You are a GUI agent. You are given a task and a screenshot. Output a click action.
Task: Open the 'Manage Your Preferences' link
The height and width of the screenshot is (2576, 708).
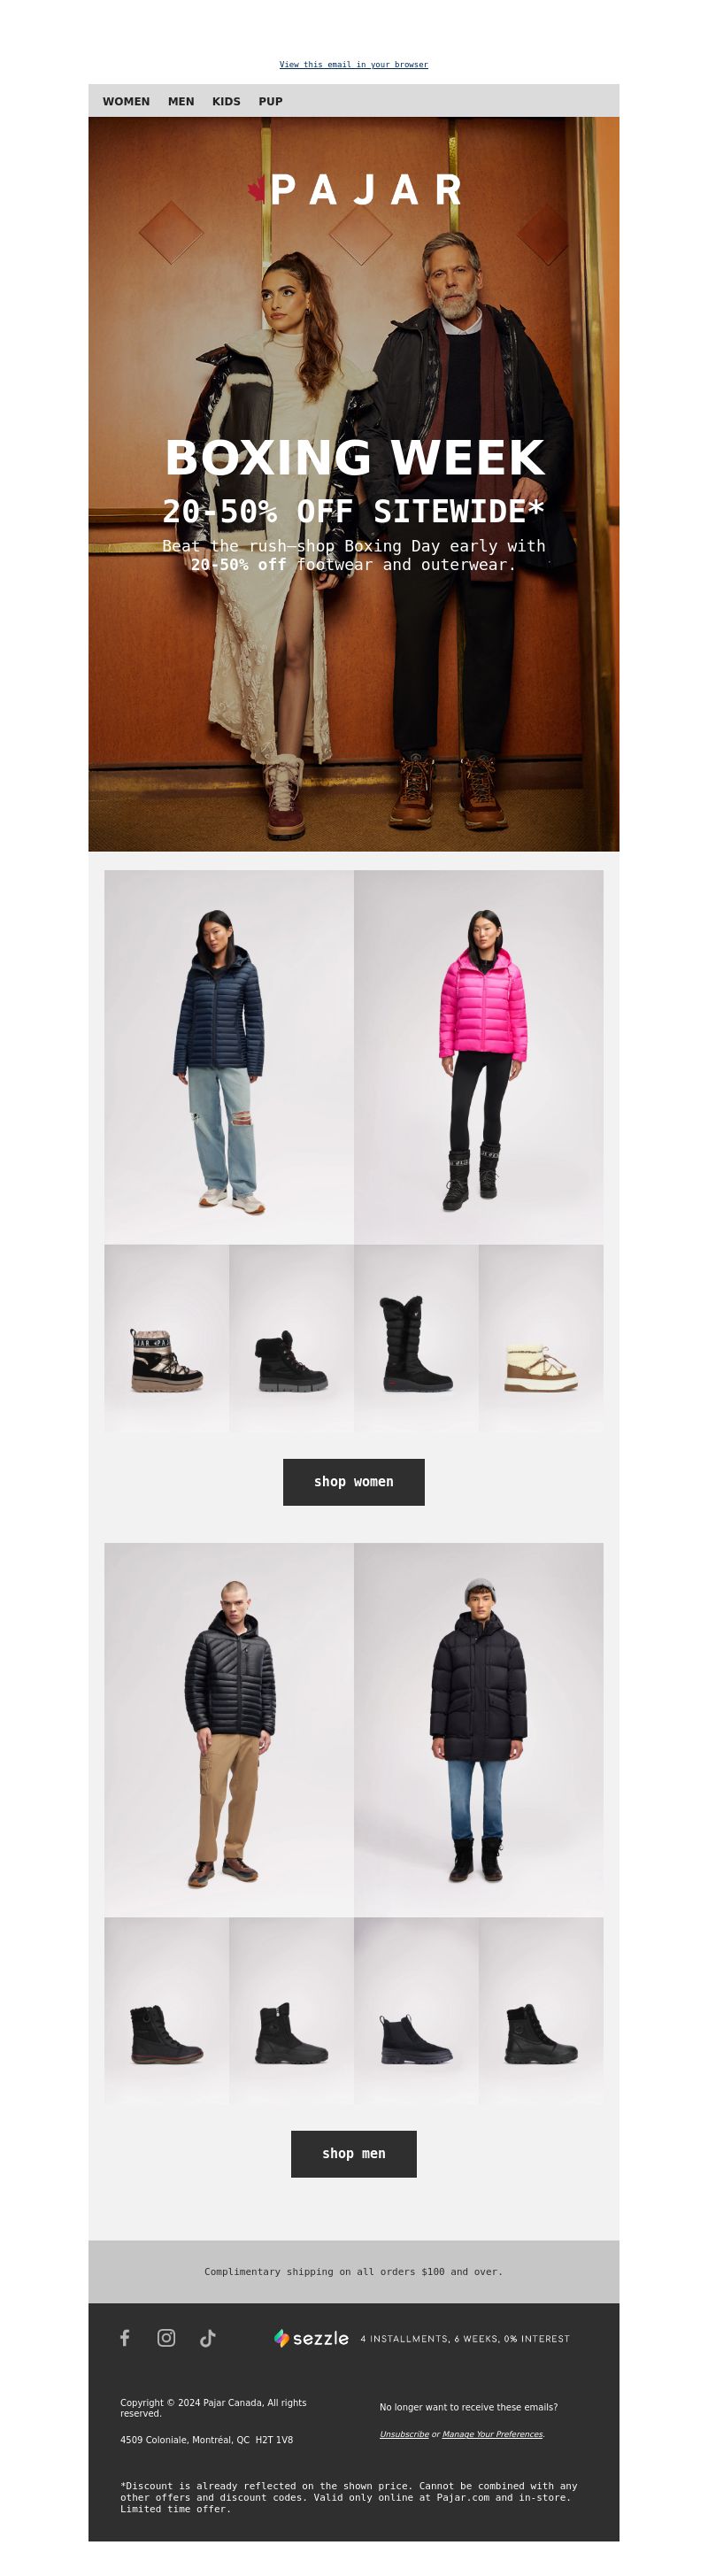click(492, 2434)
